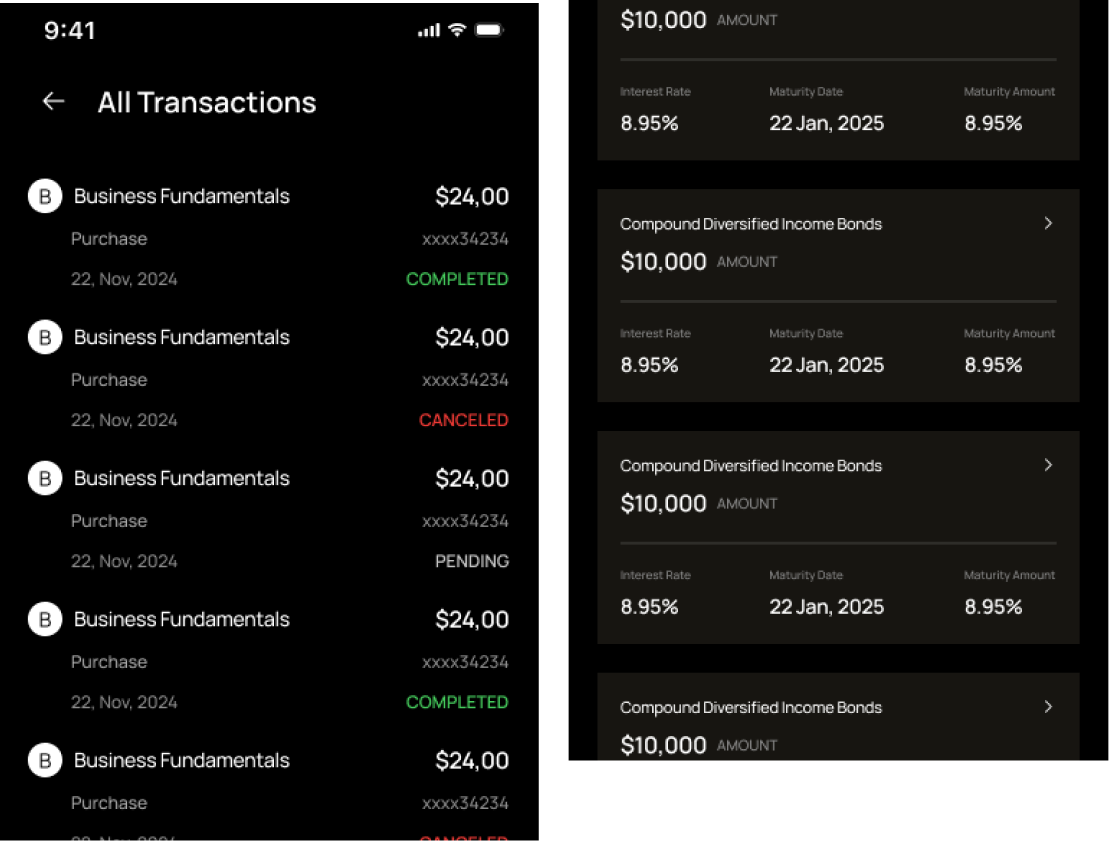Screen dimensions: 1109x841
Task: Select the PENDING status label
Action: click(472, 561)
